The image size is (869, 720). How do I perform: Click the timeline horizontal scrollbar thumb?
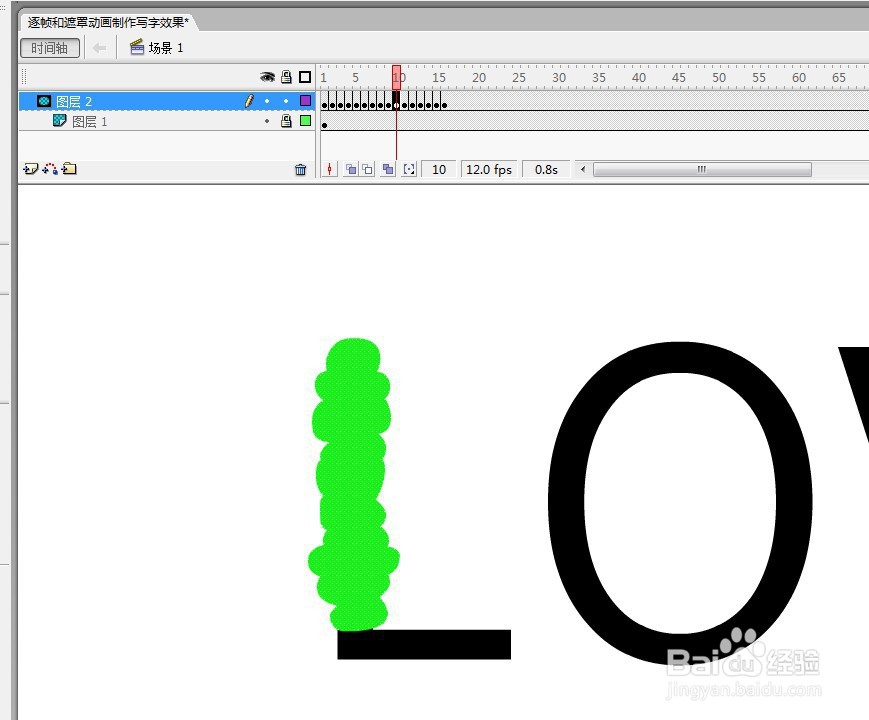702,169
